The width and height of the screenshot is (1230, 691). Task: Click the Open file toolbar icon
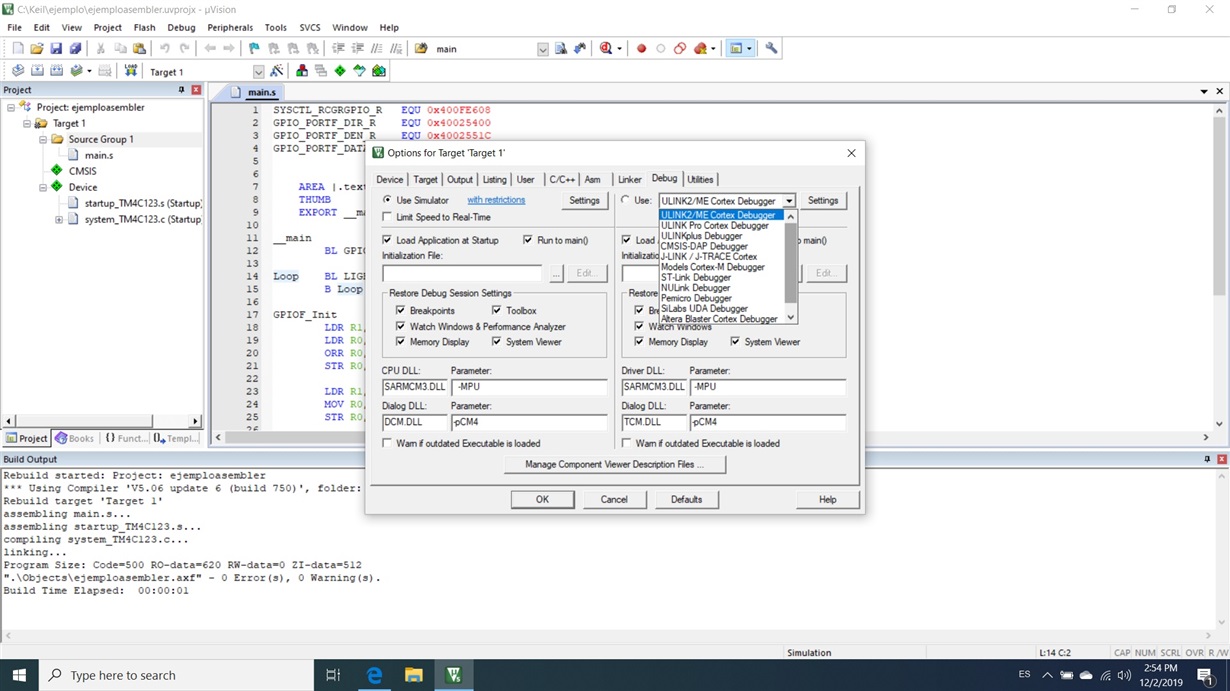pos(37,48)
